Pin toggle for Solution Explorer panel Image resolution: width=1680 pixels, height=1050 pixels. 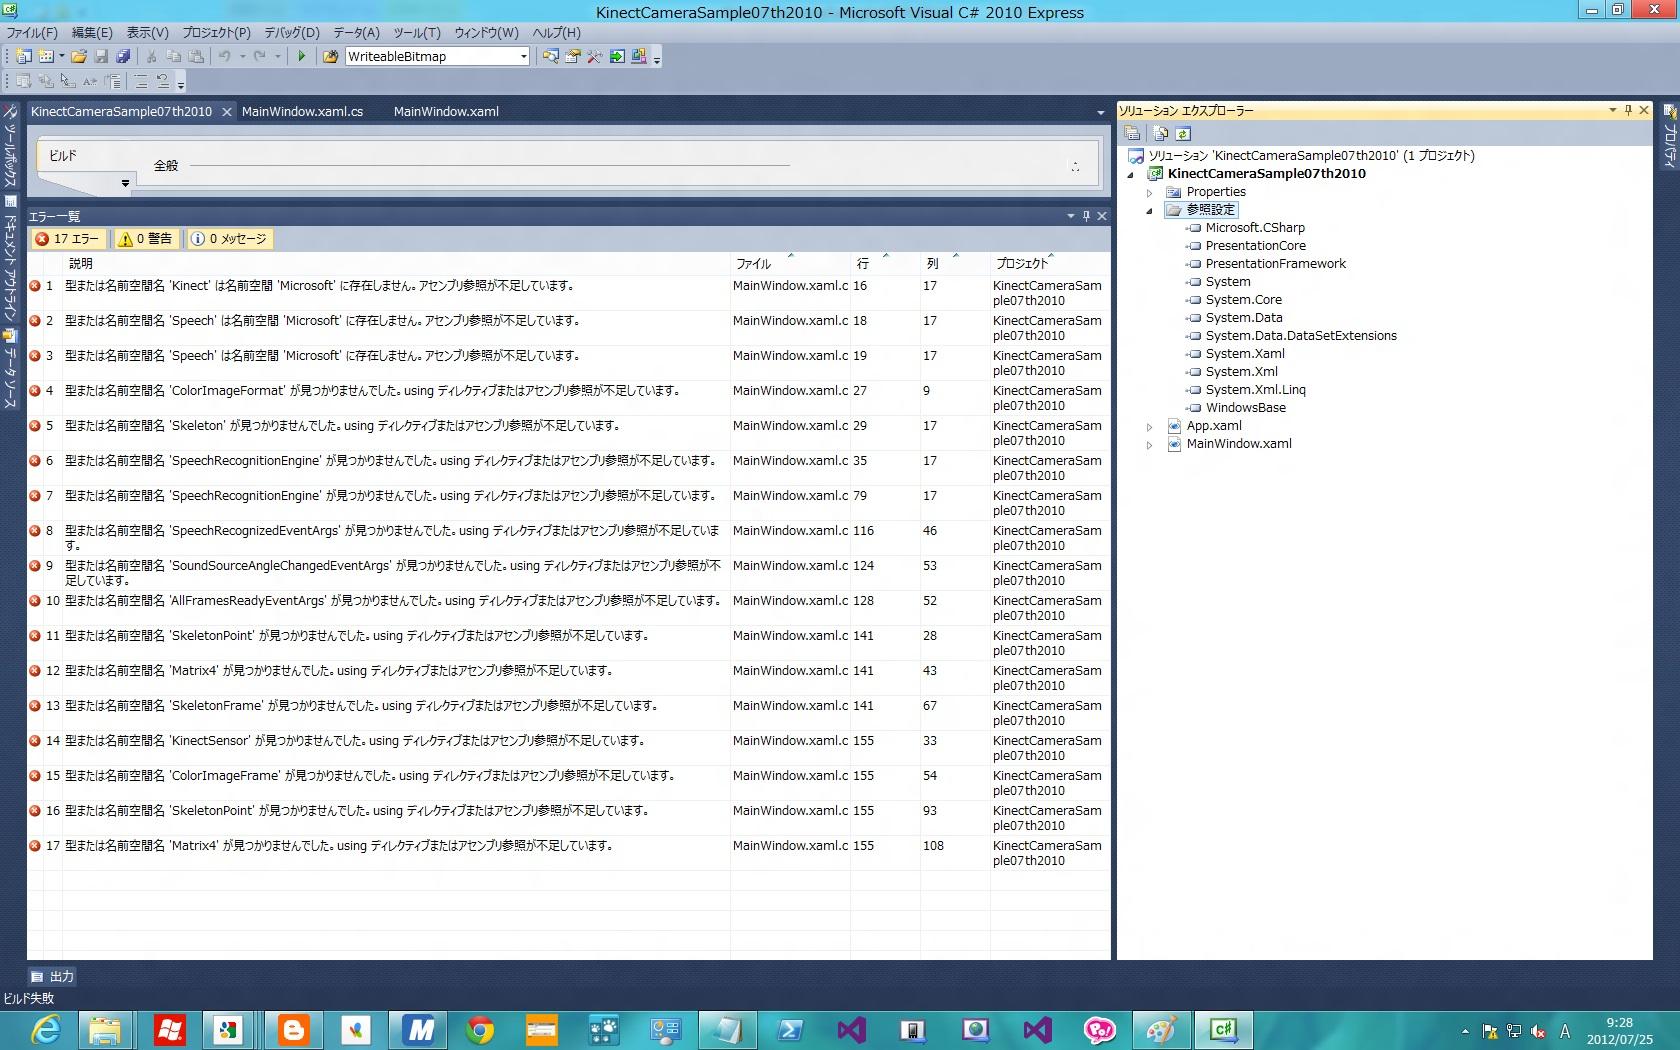pyautogui.click(x=1628, y=110)
